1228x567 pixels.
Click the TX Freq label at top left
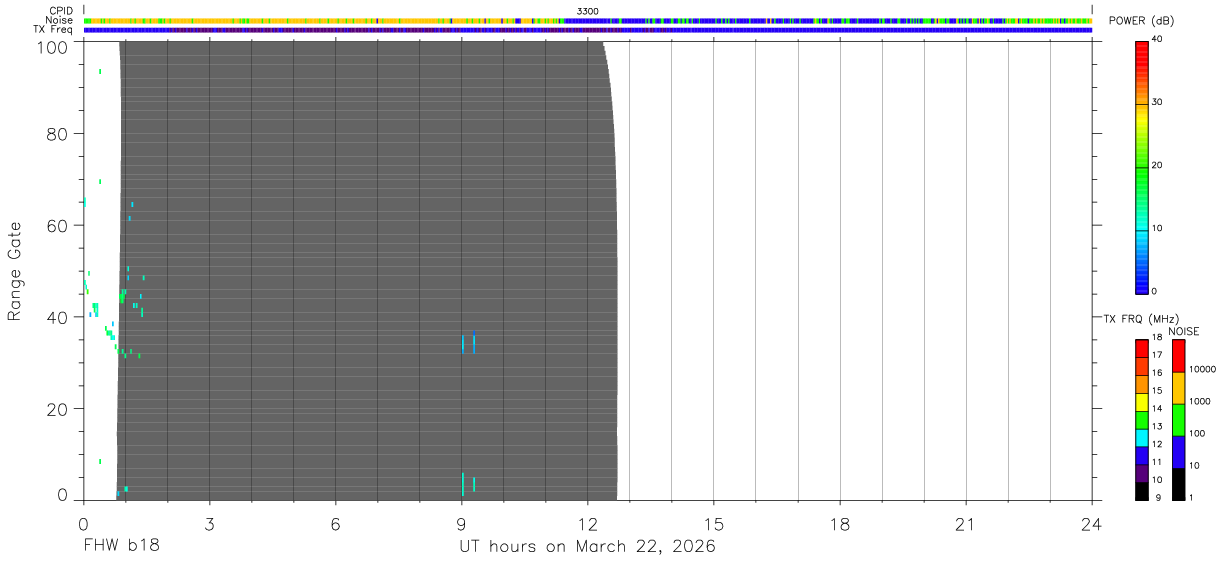pos(53,29)
